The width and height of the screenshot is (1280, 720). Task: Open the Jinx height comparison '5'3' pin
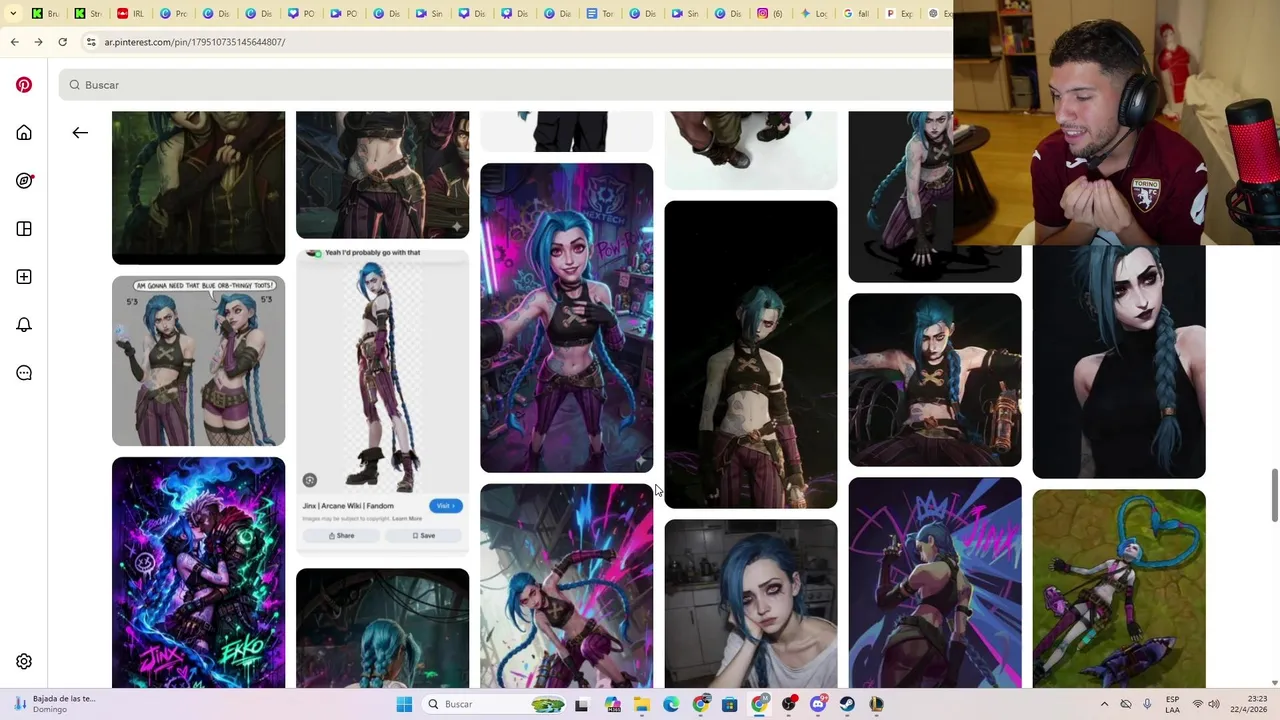(198, 361)
